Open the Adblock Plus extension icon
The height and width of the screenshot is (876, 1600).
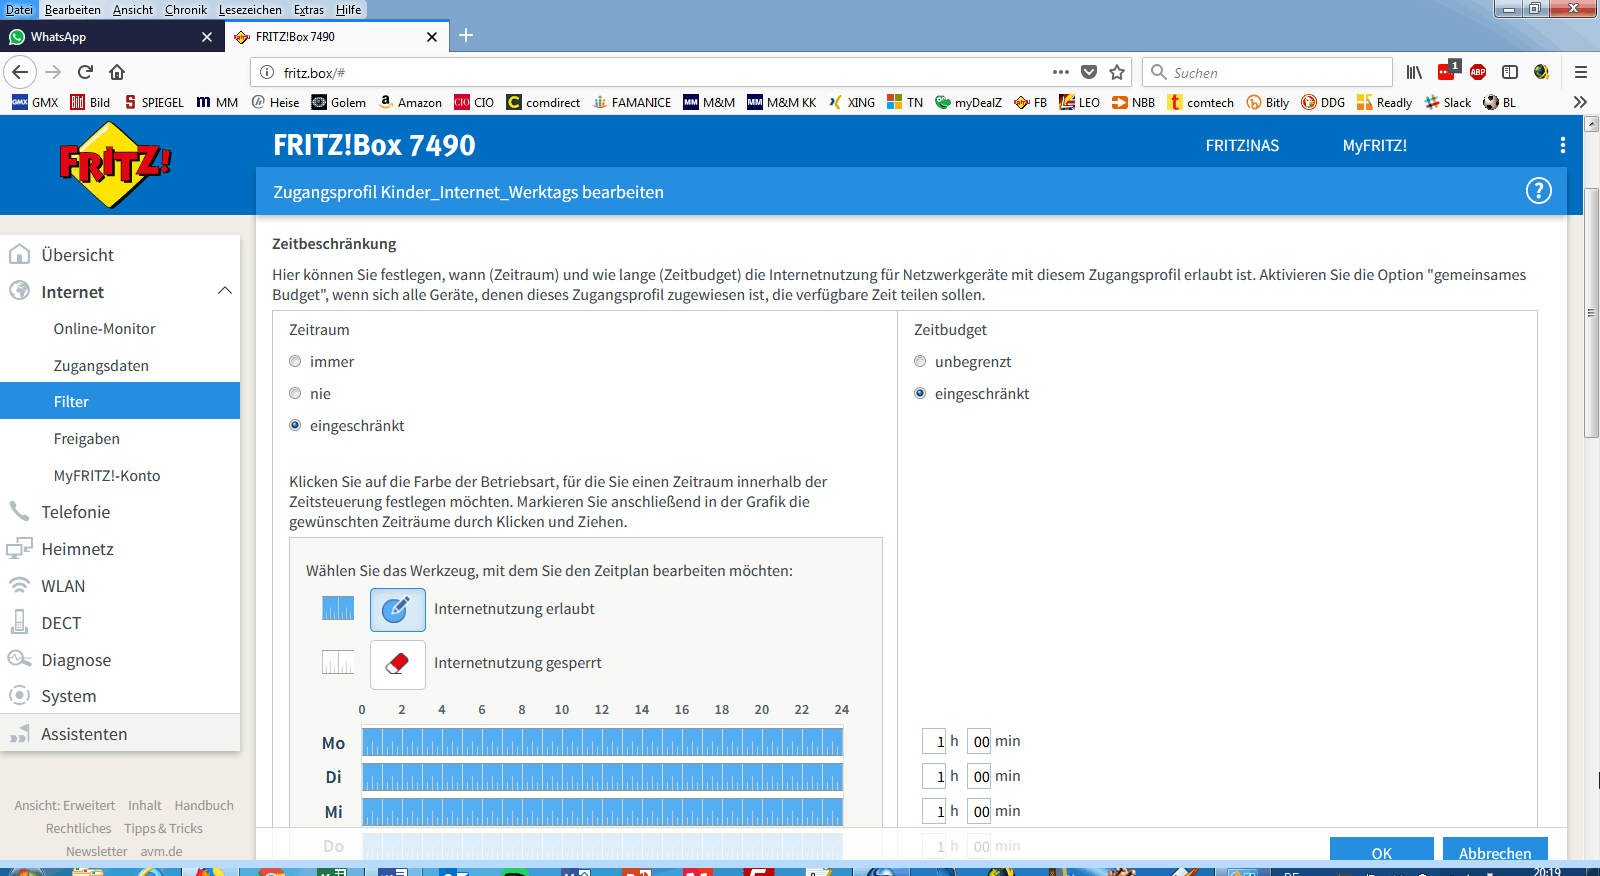(x=1478, y=72)
